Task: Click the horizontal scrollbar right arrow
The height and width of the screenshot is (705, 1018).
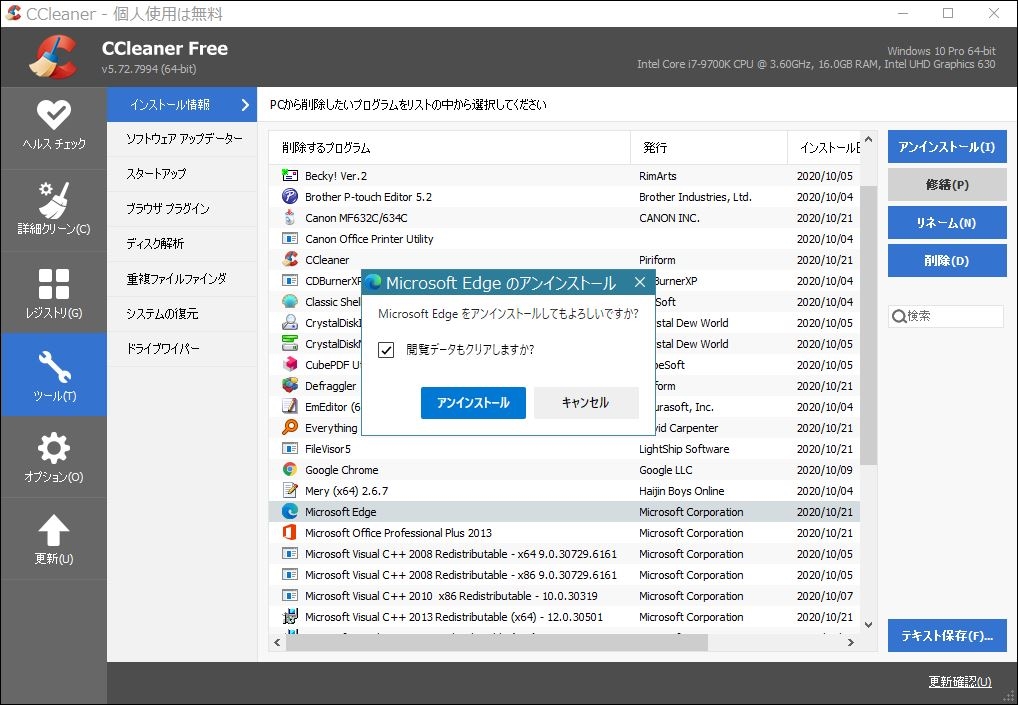Action: 850,642
